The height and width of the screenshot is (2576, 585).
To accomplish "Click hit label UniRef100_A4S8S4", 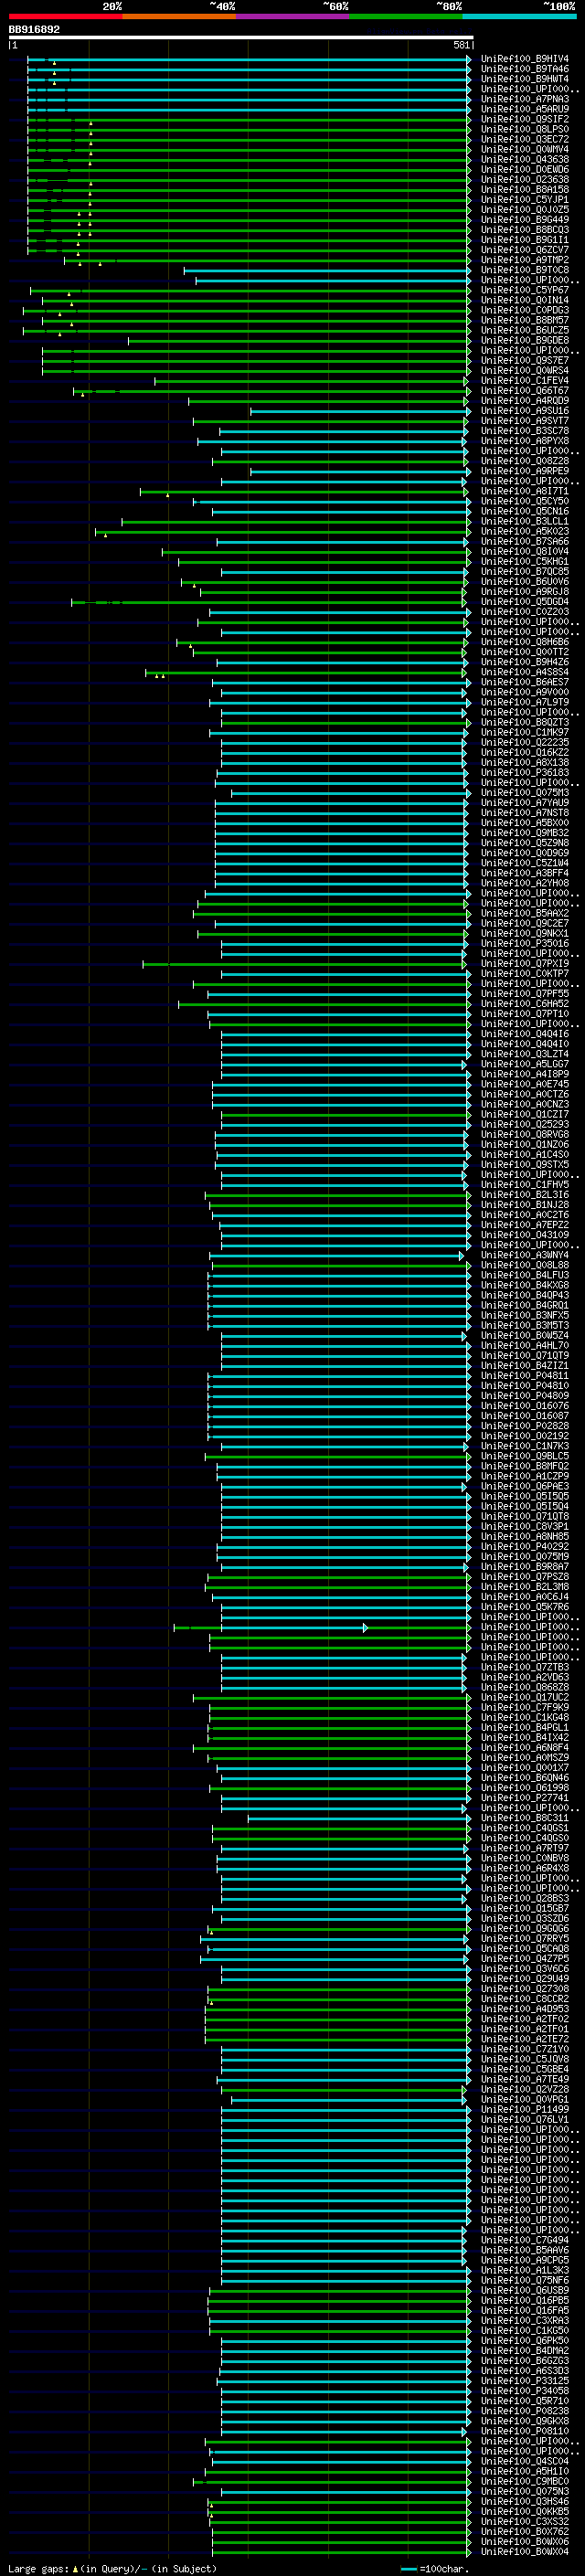I will tap(524, 672).
